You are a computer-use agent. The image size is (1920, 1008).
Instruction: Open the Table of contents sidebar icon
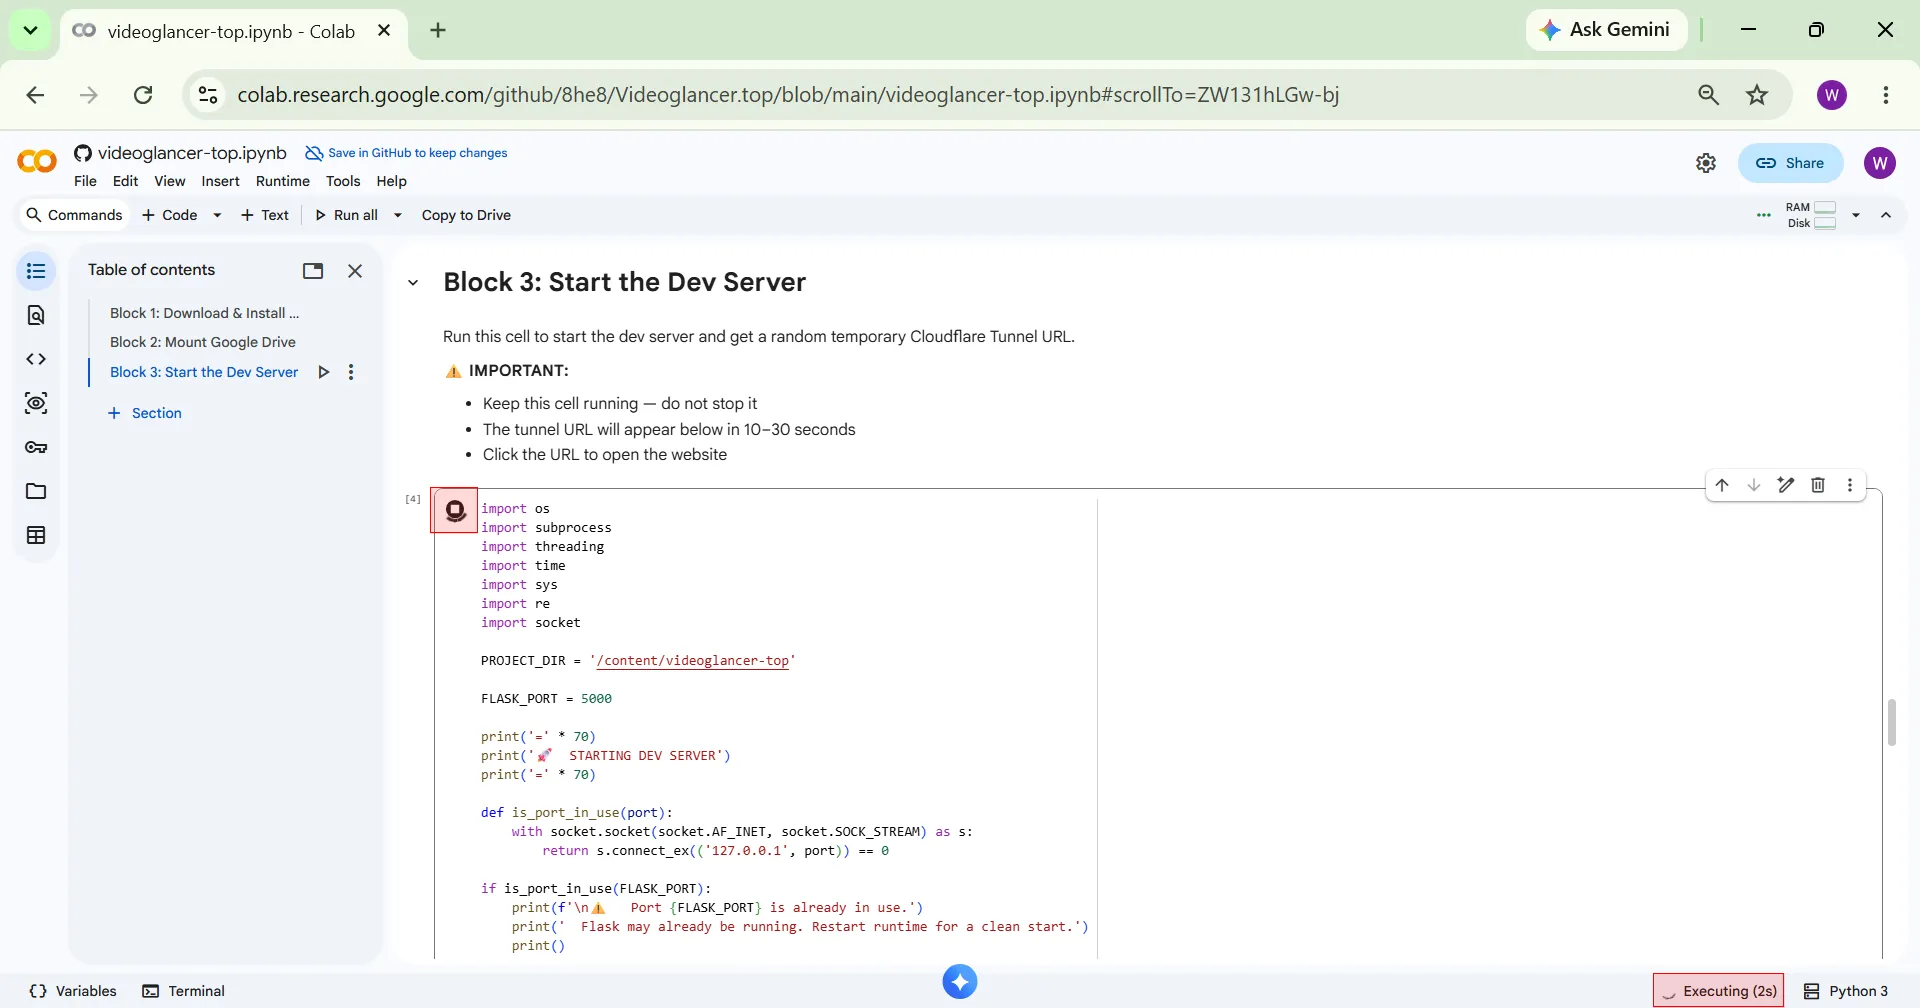(x=36, y=271)
